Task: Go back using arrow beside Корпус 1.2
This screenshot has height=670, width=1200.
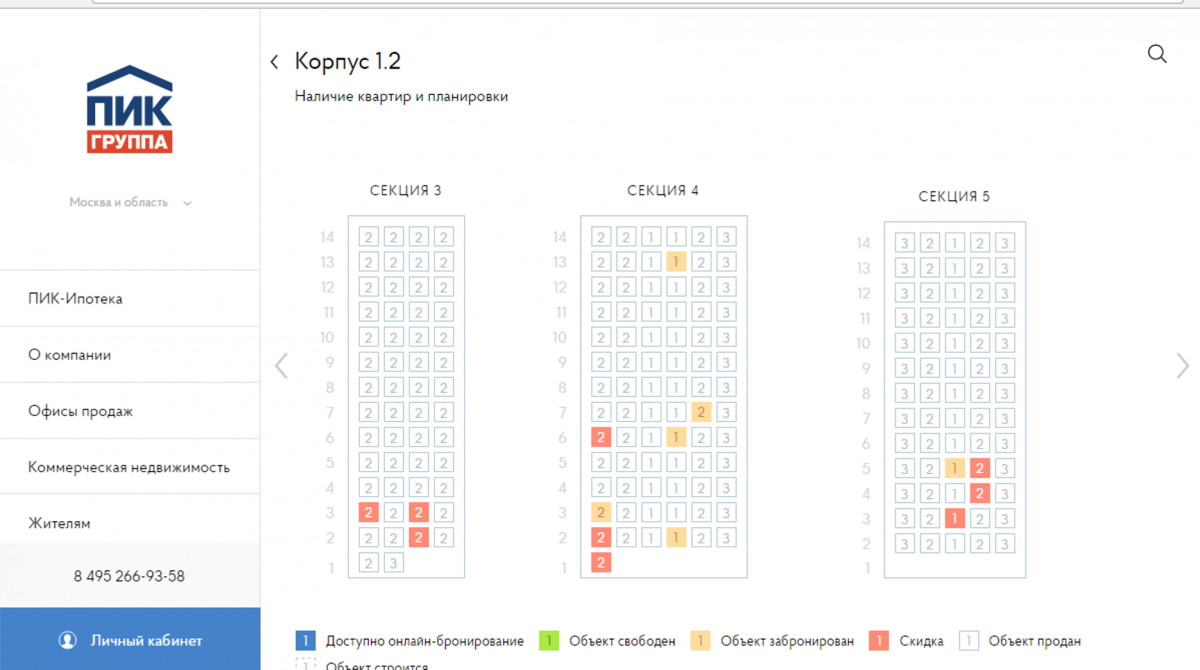Action: click(274, 62)
